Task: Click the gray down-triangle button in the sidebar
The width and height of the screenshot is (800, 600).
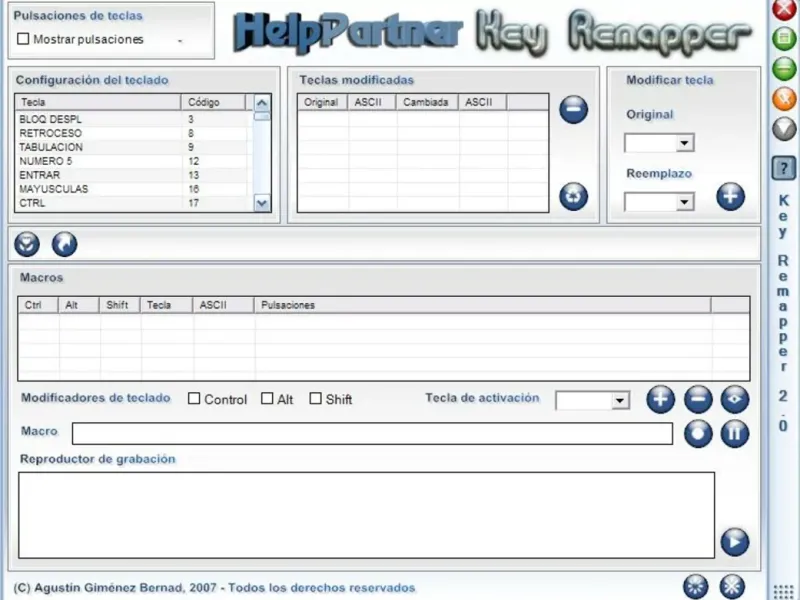Action: click(784, 129)
